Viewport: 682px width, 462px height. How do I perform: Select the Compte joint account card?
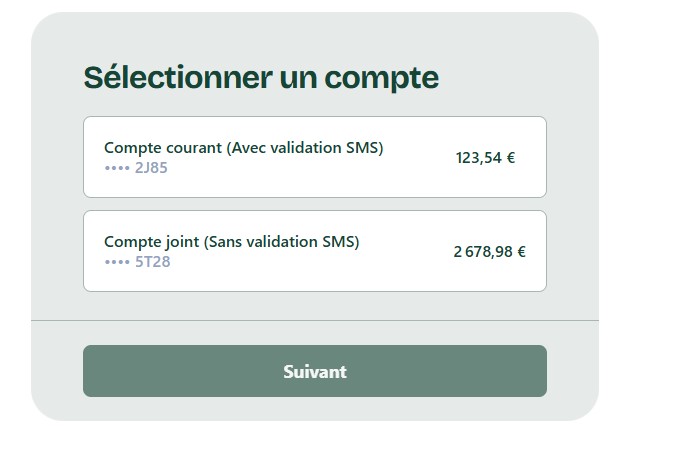click(314, 251)
